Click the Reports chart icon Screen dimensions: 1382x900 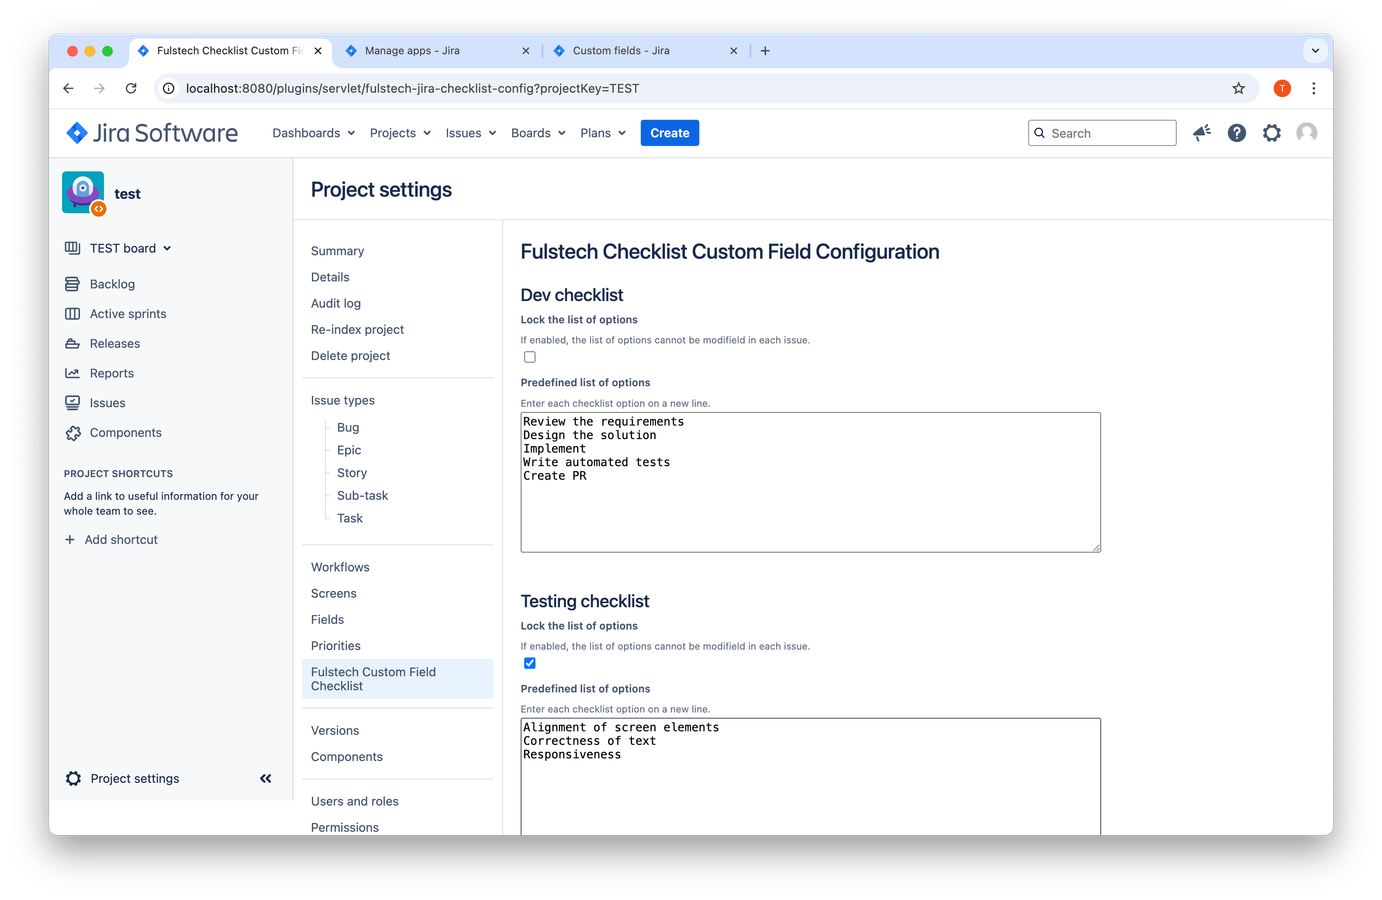click(72, 373)
